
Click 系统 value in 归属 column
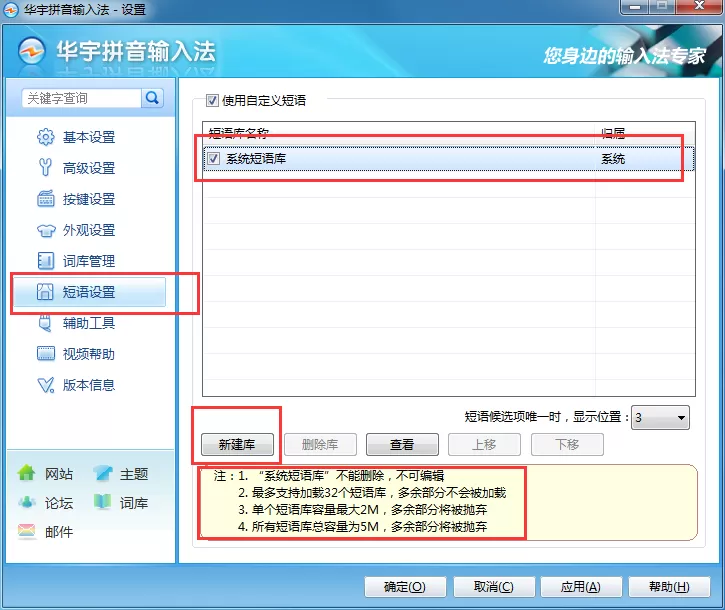(613, 159)
